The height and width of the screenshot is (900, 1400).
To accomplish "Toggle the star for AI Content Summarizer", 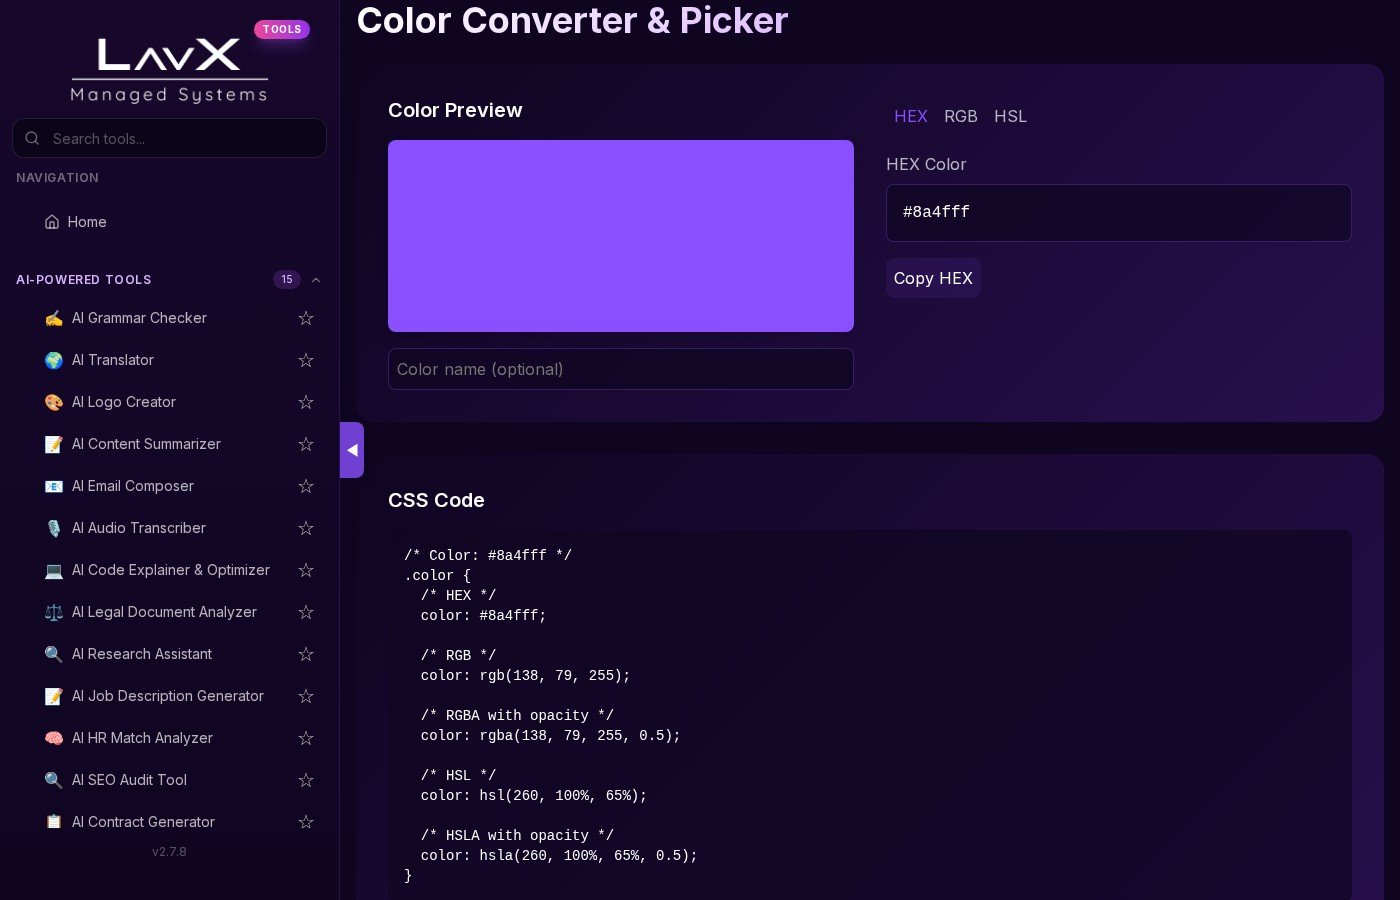I will click(x=306, y=444).
